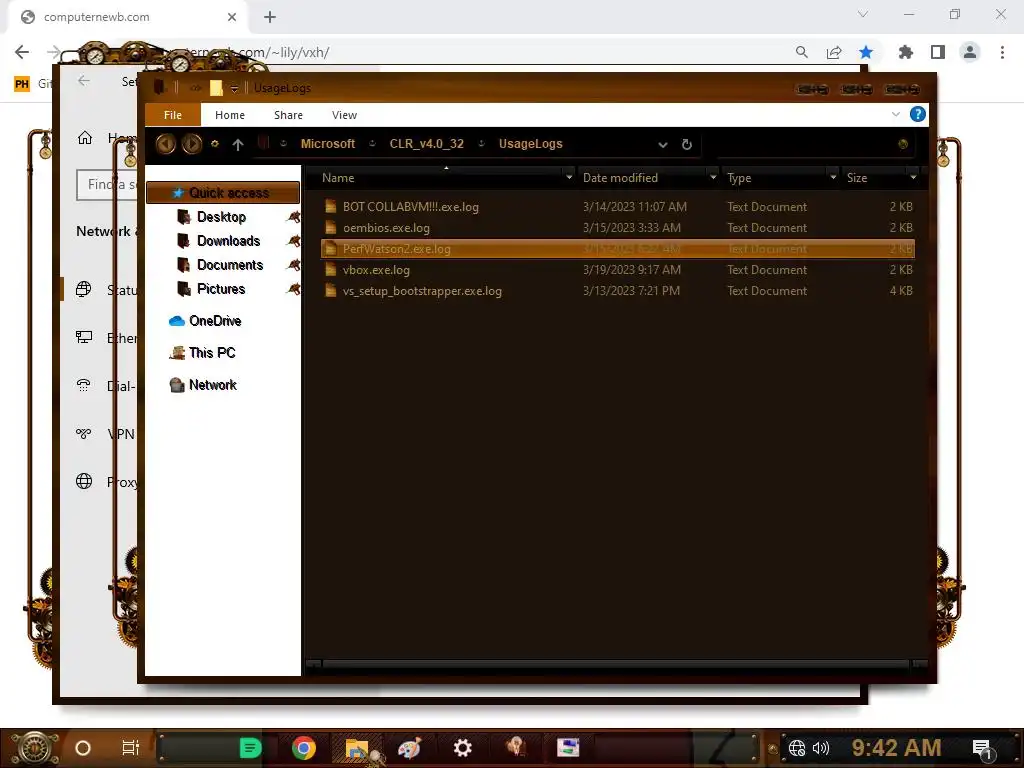Open a new Chrome tab plus button
This screenshot has width=1024, height=768.
[270, 17]
